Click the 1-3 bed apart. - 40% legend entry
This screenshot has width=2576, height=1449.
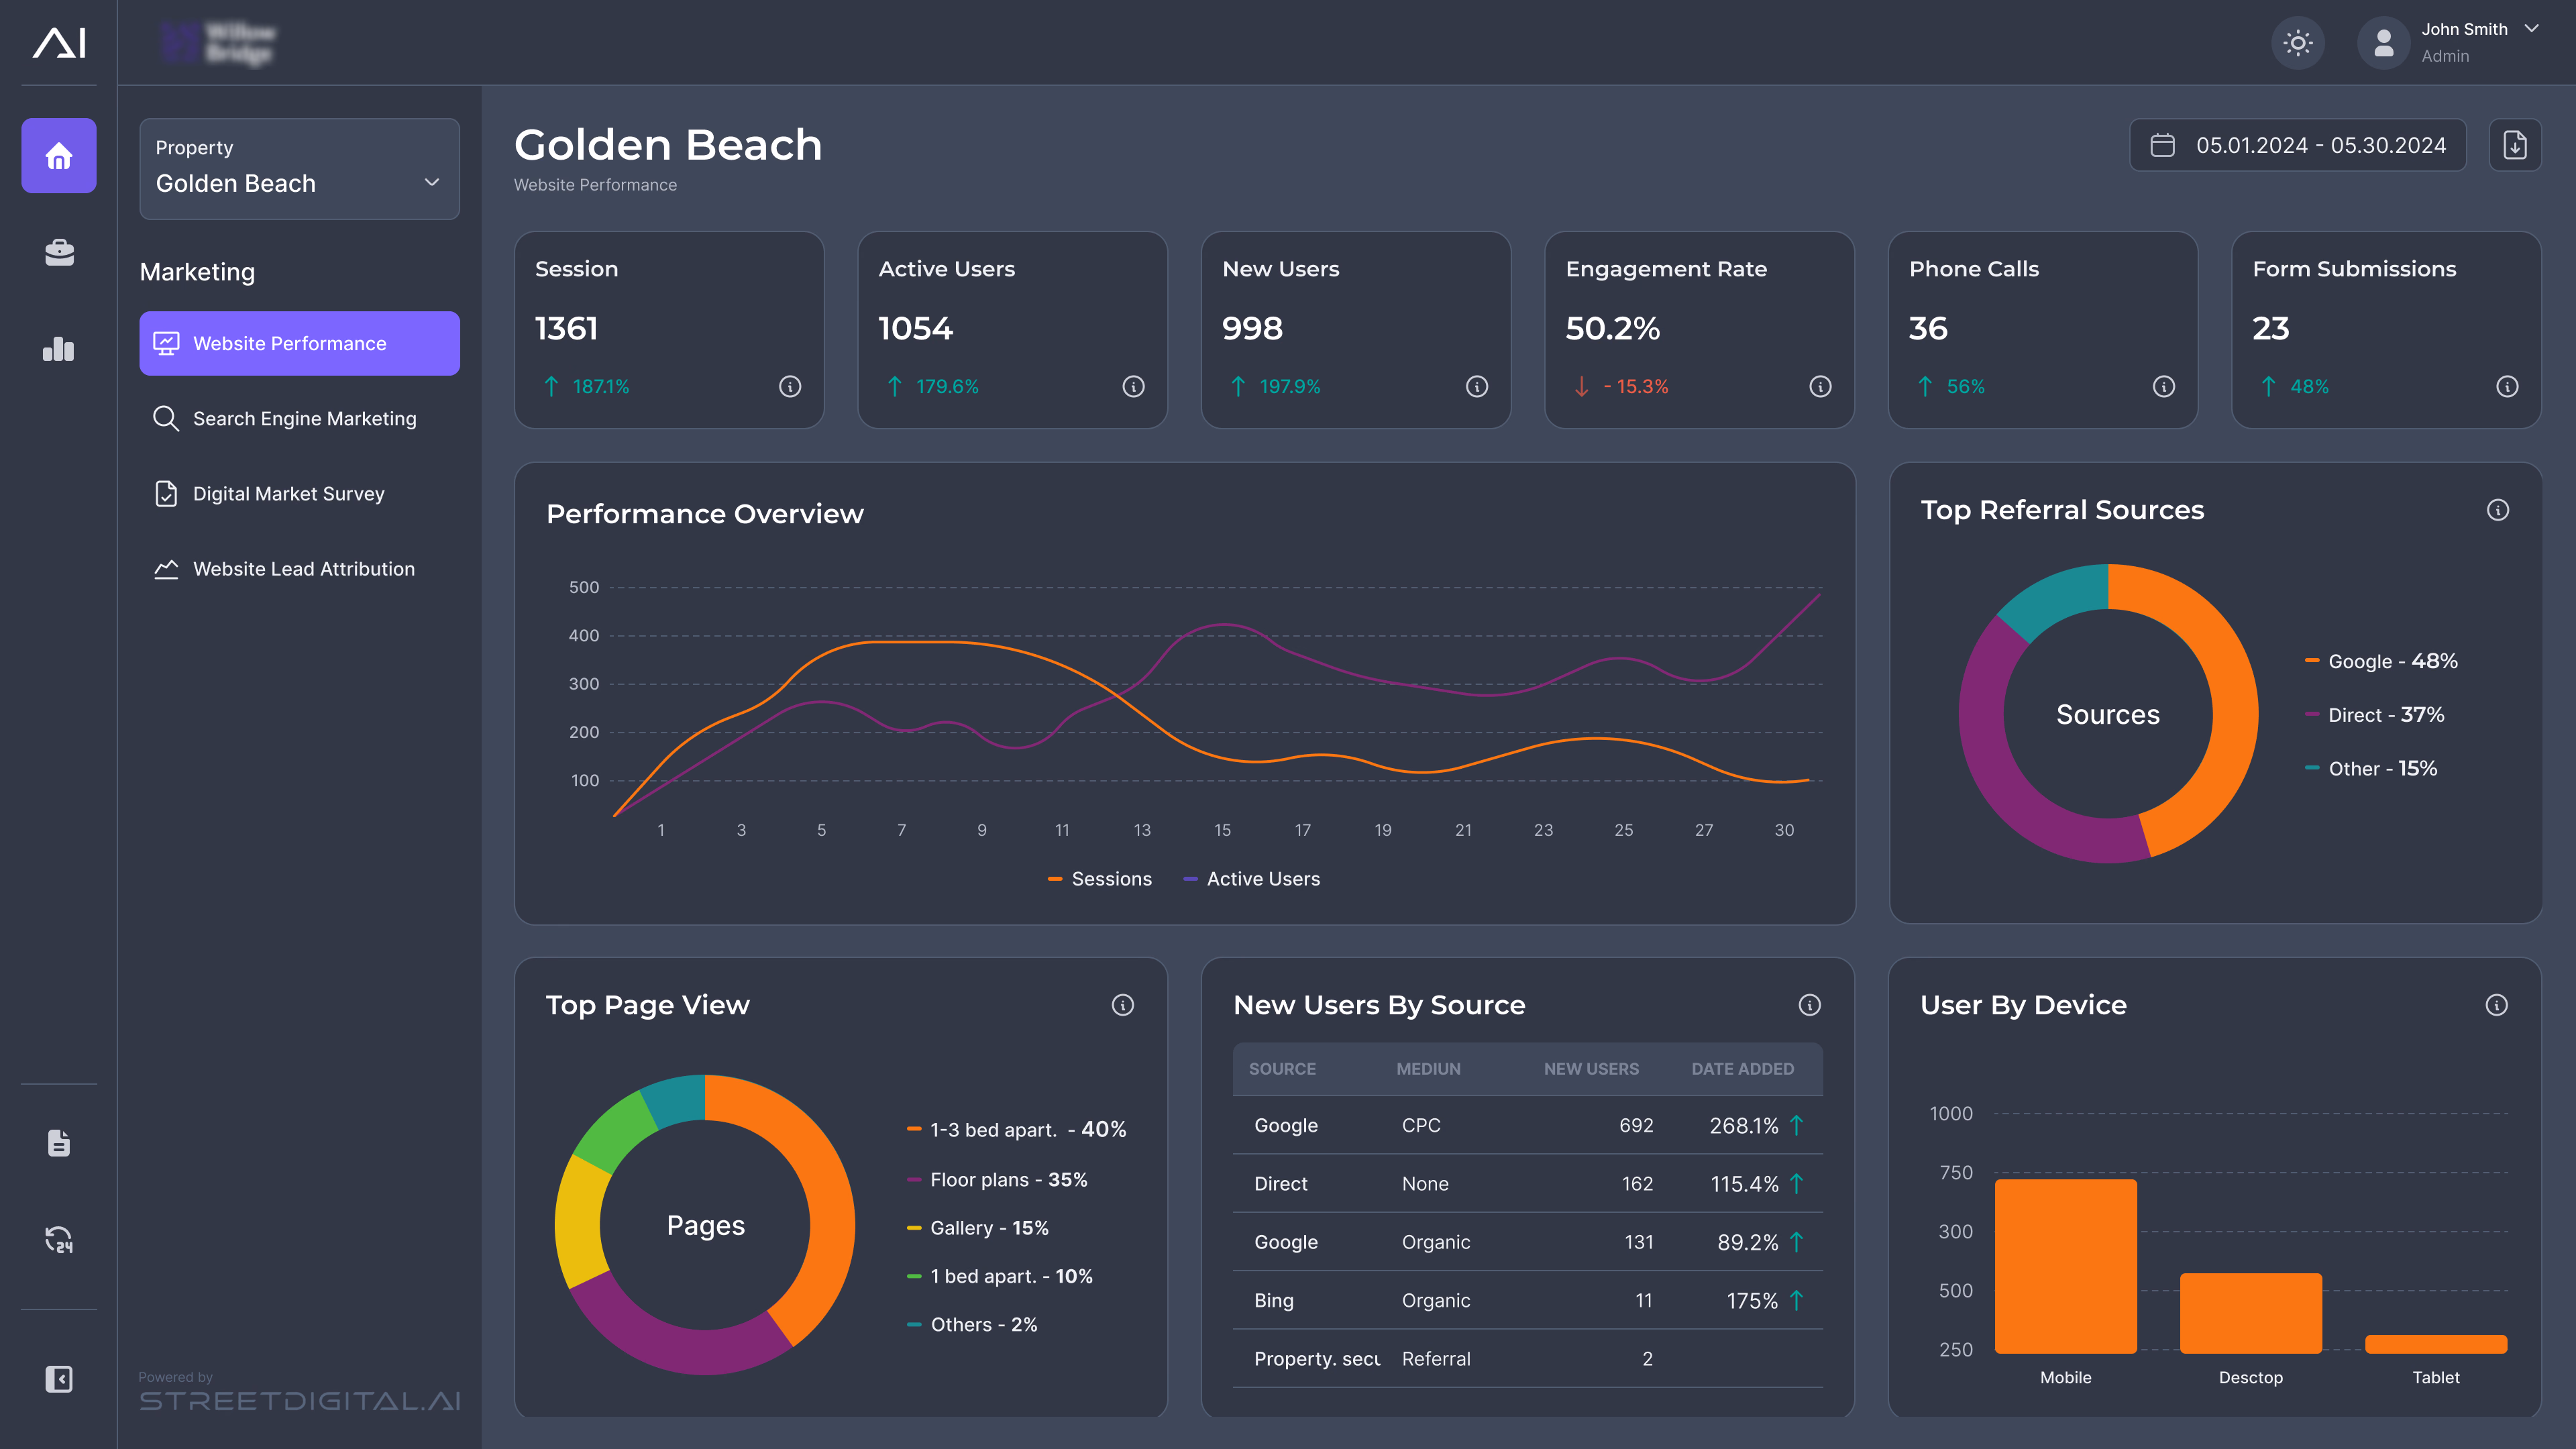point(1016,1129)
